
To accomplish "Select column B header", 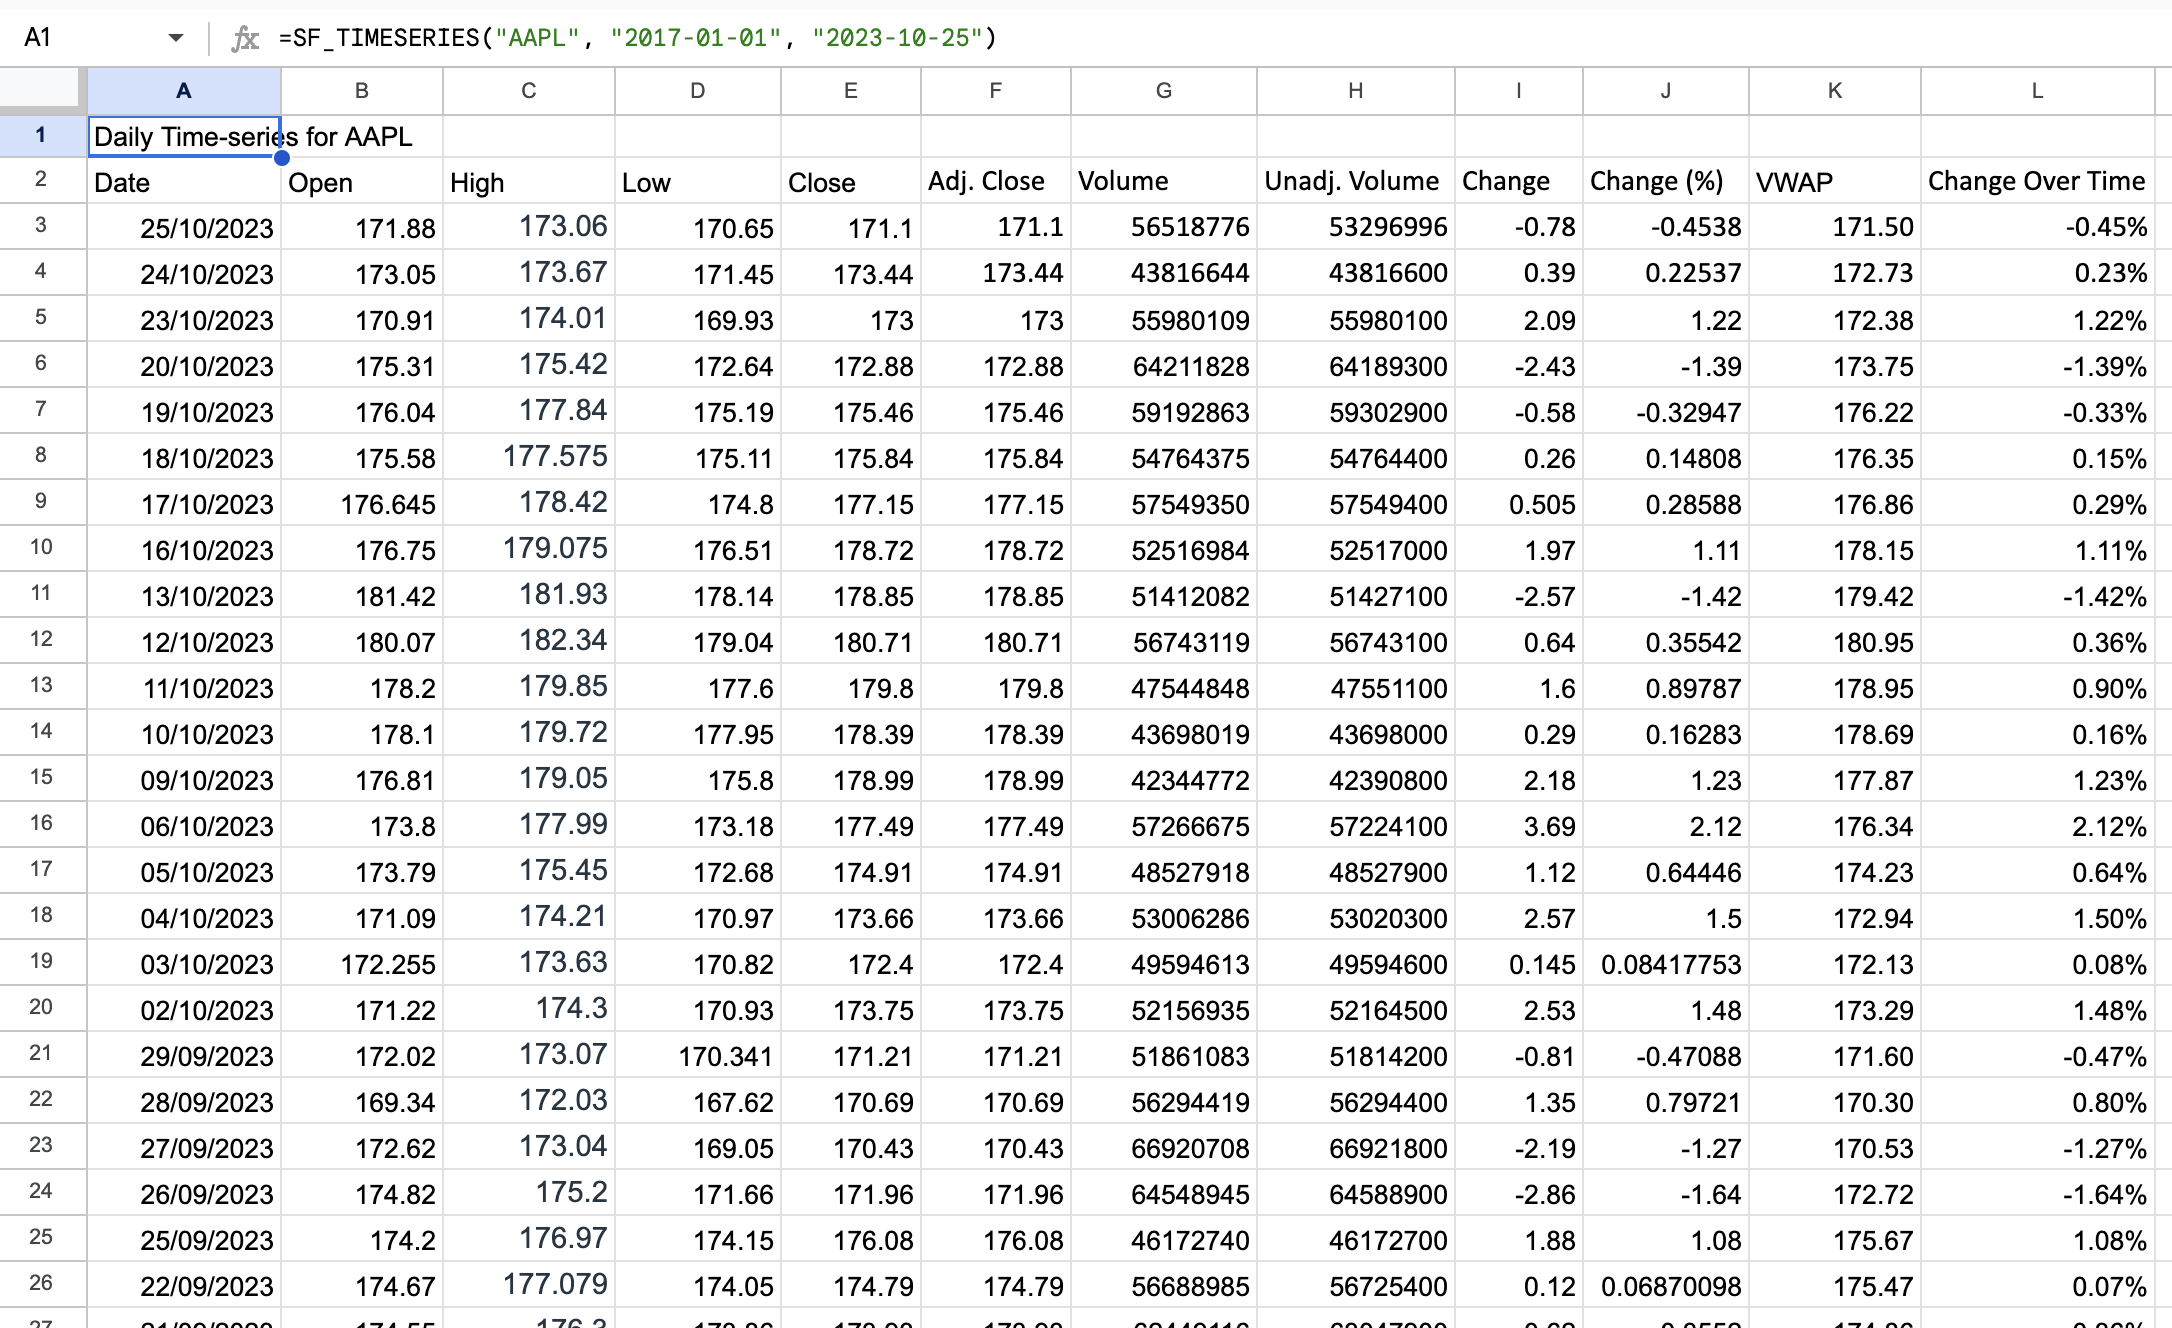I will coord(362,91).
